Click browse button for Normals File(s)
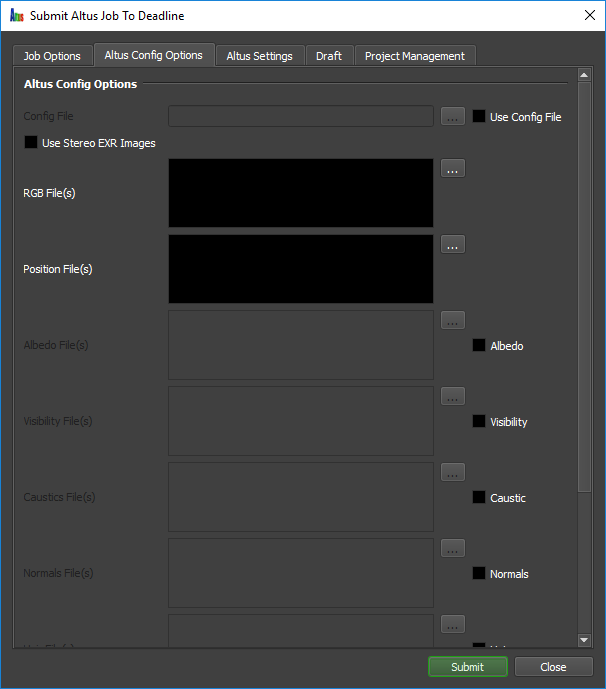Viewport: 606px width, 689px height. [453, 548]
